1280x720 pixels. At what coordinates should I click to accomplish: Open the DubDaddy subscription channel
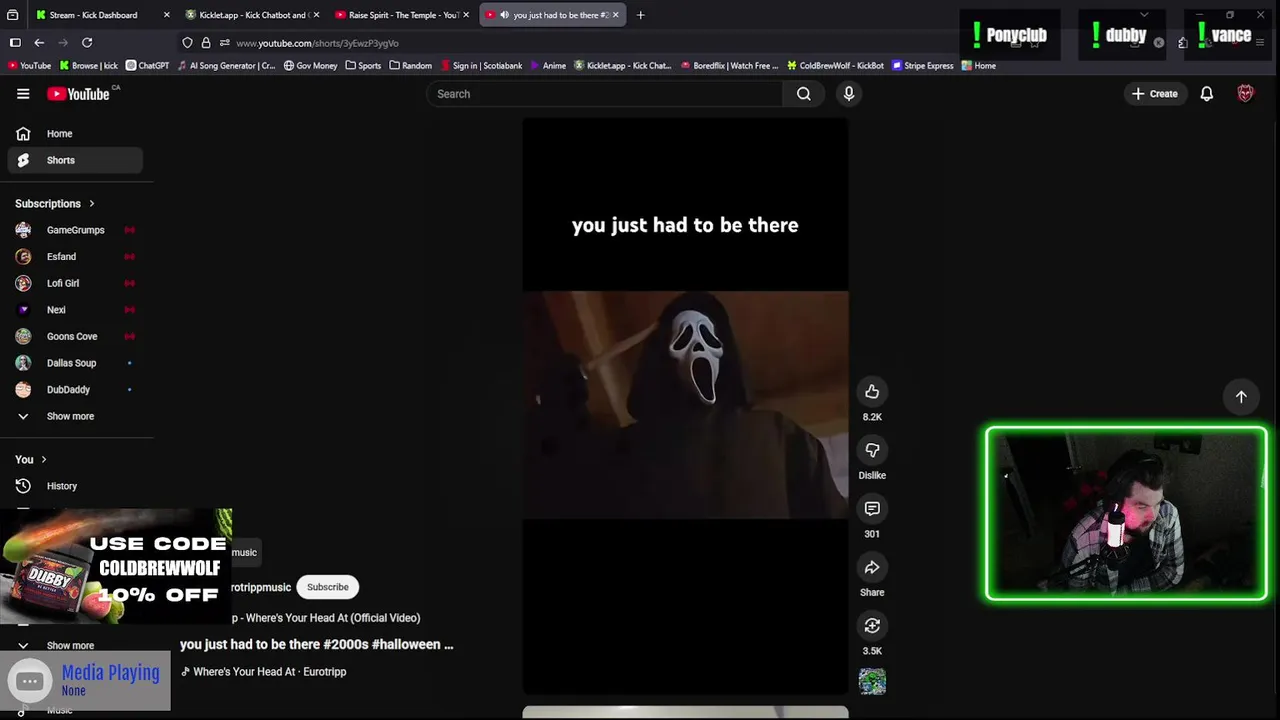point(75,390)
